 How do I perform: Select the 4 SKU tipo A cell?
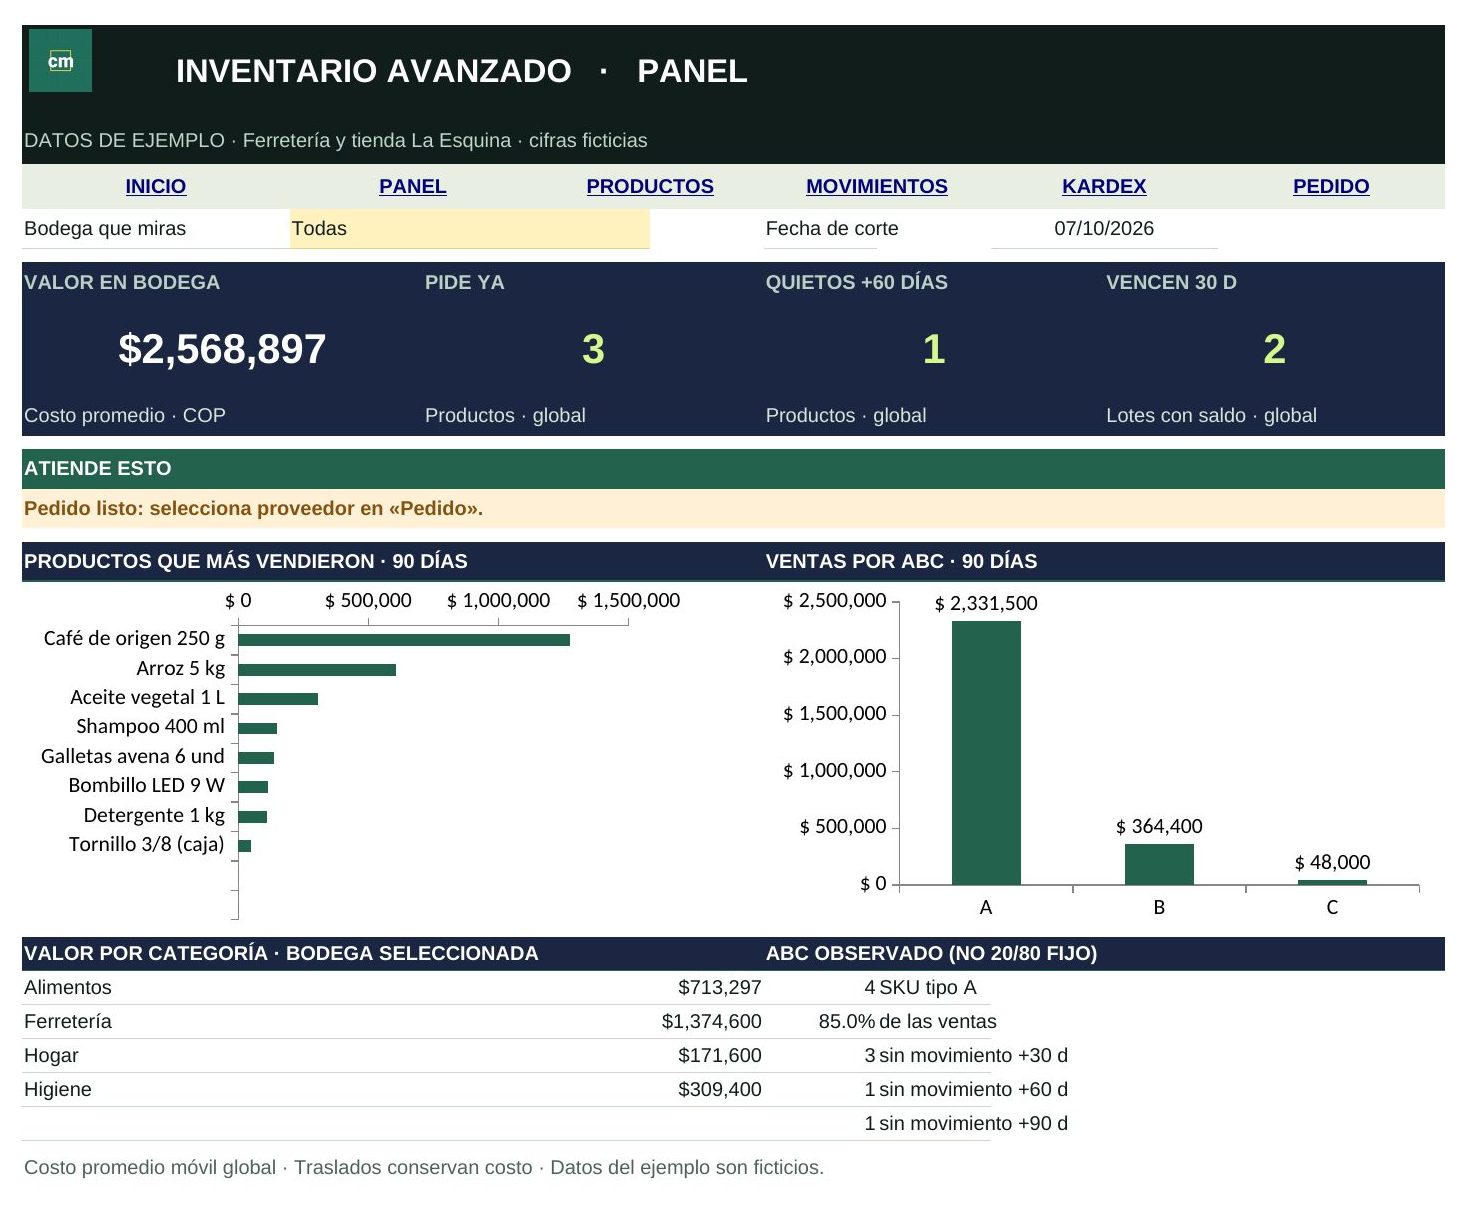(x=920, y=988)
